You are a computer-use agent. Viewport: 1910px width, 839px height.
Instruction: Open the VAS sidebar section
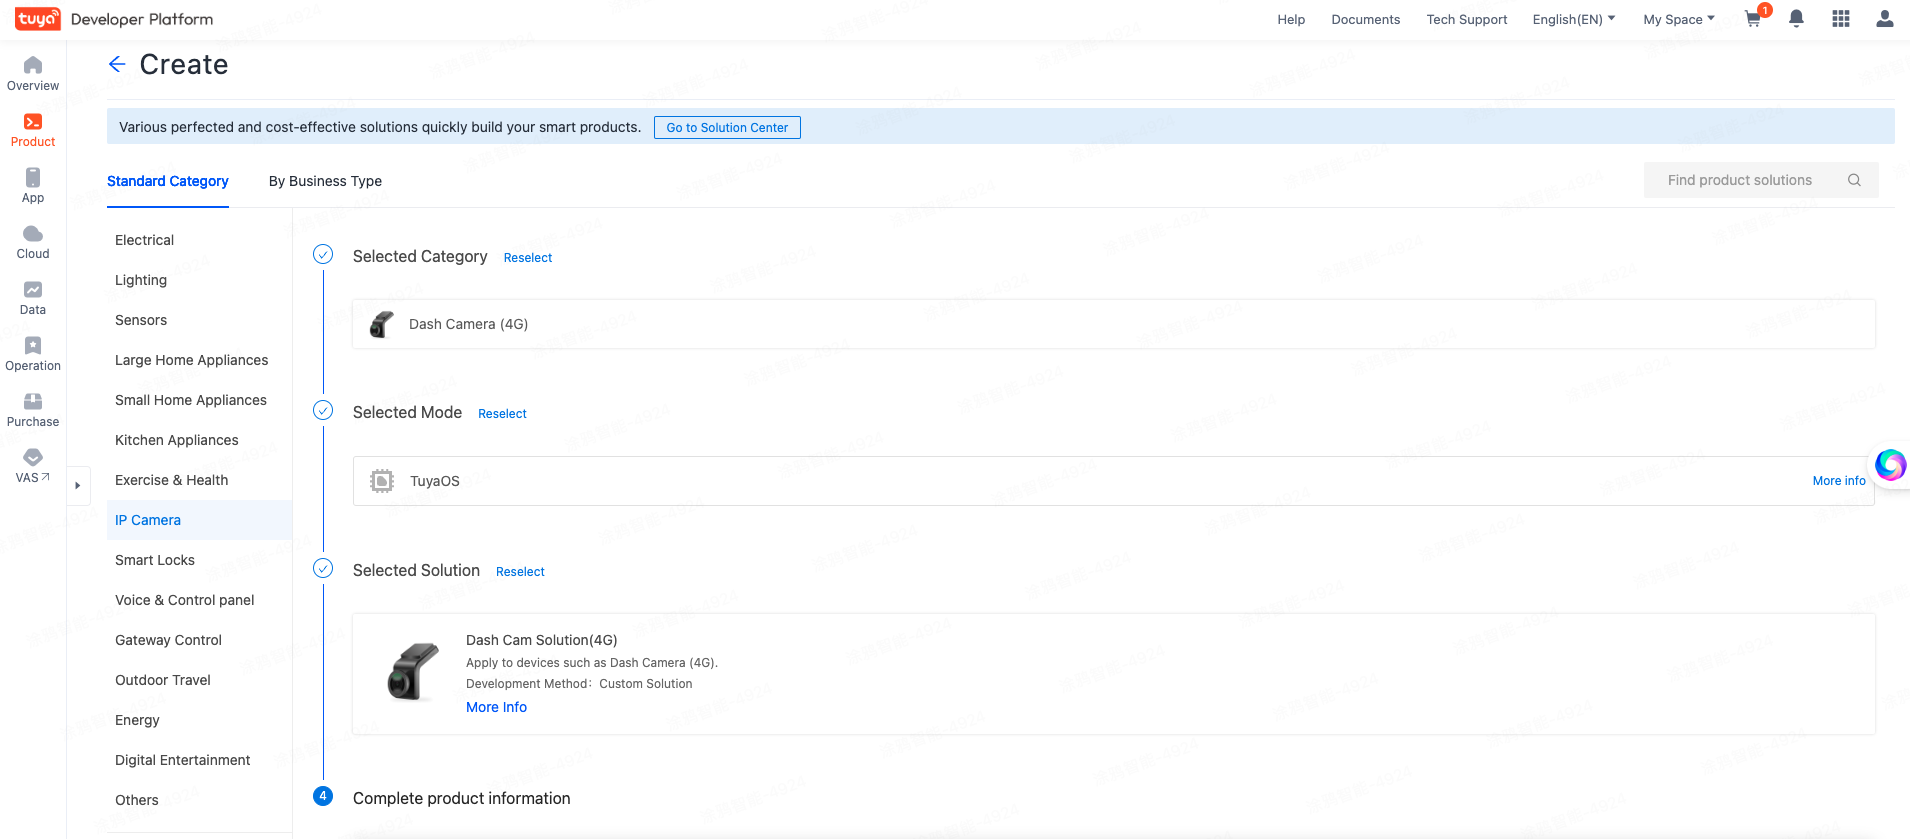pos(33,466)
